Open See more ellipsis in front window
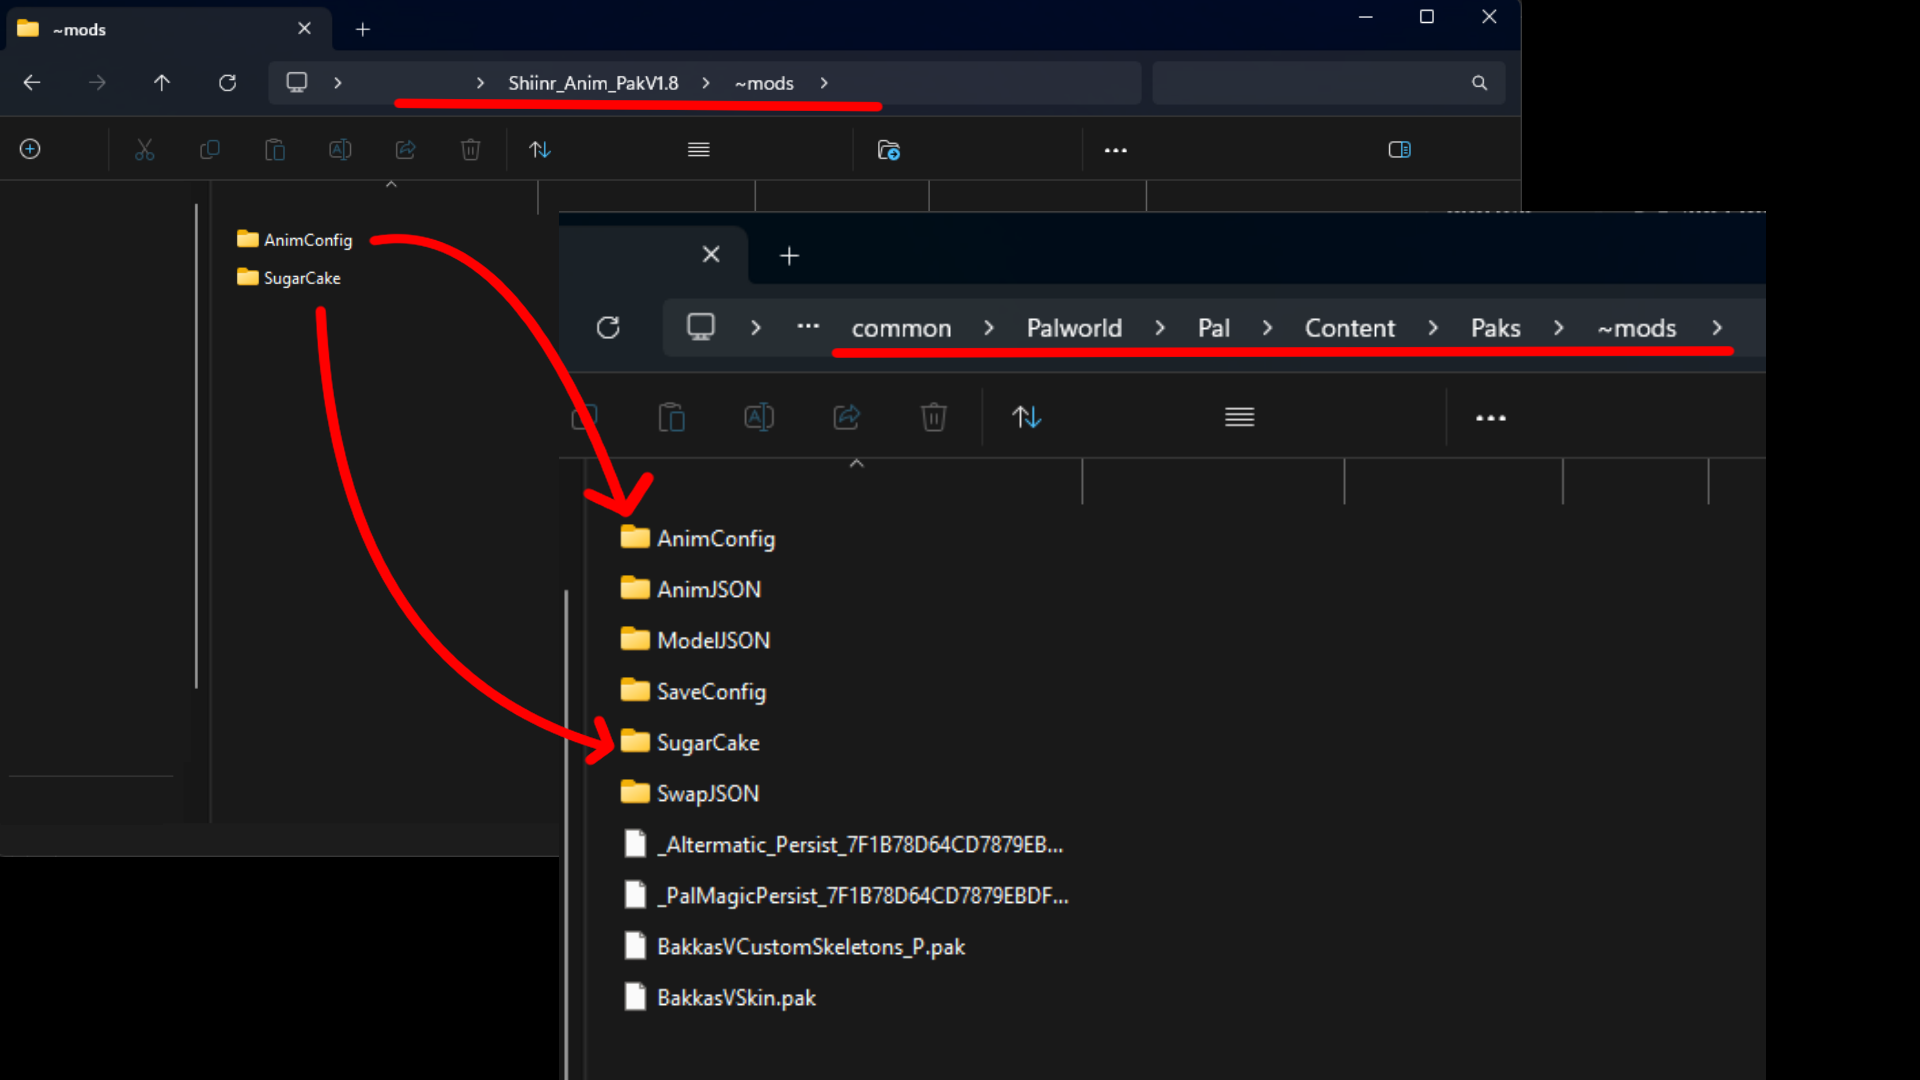The width and height of the screenshot is (1920, 1080). coord(1490,418)
